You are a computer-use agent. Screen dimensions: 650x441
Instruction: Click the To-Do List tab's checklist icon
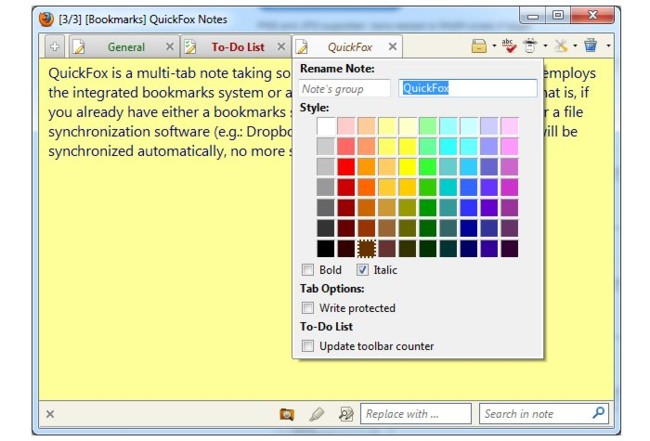point(190,47)
